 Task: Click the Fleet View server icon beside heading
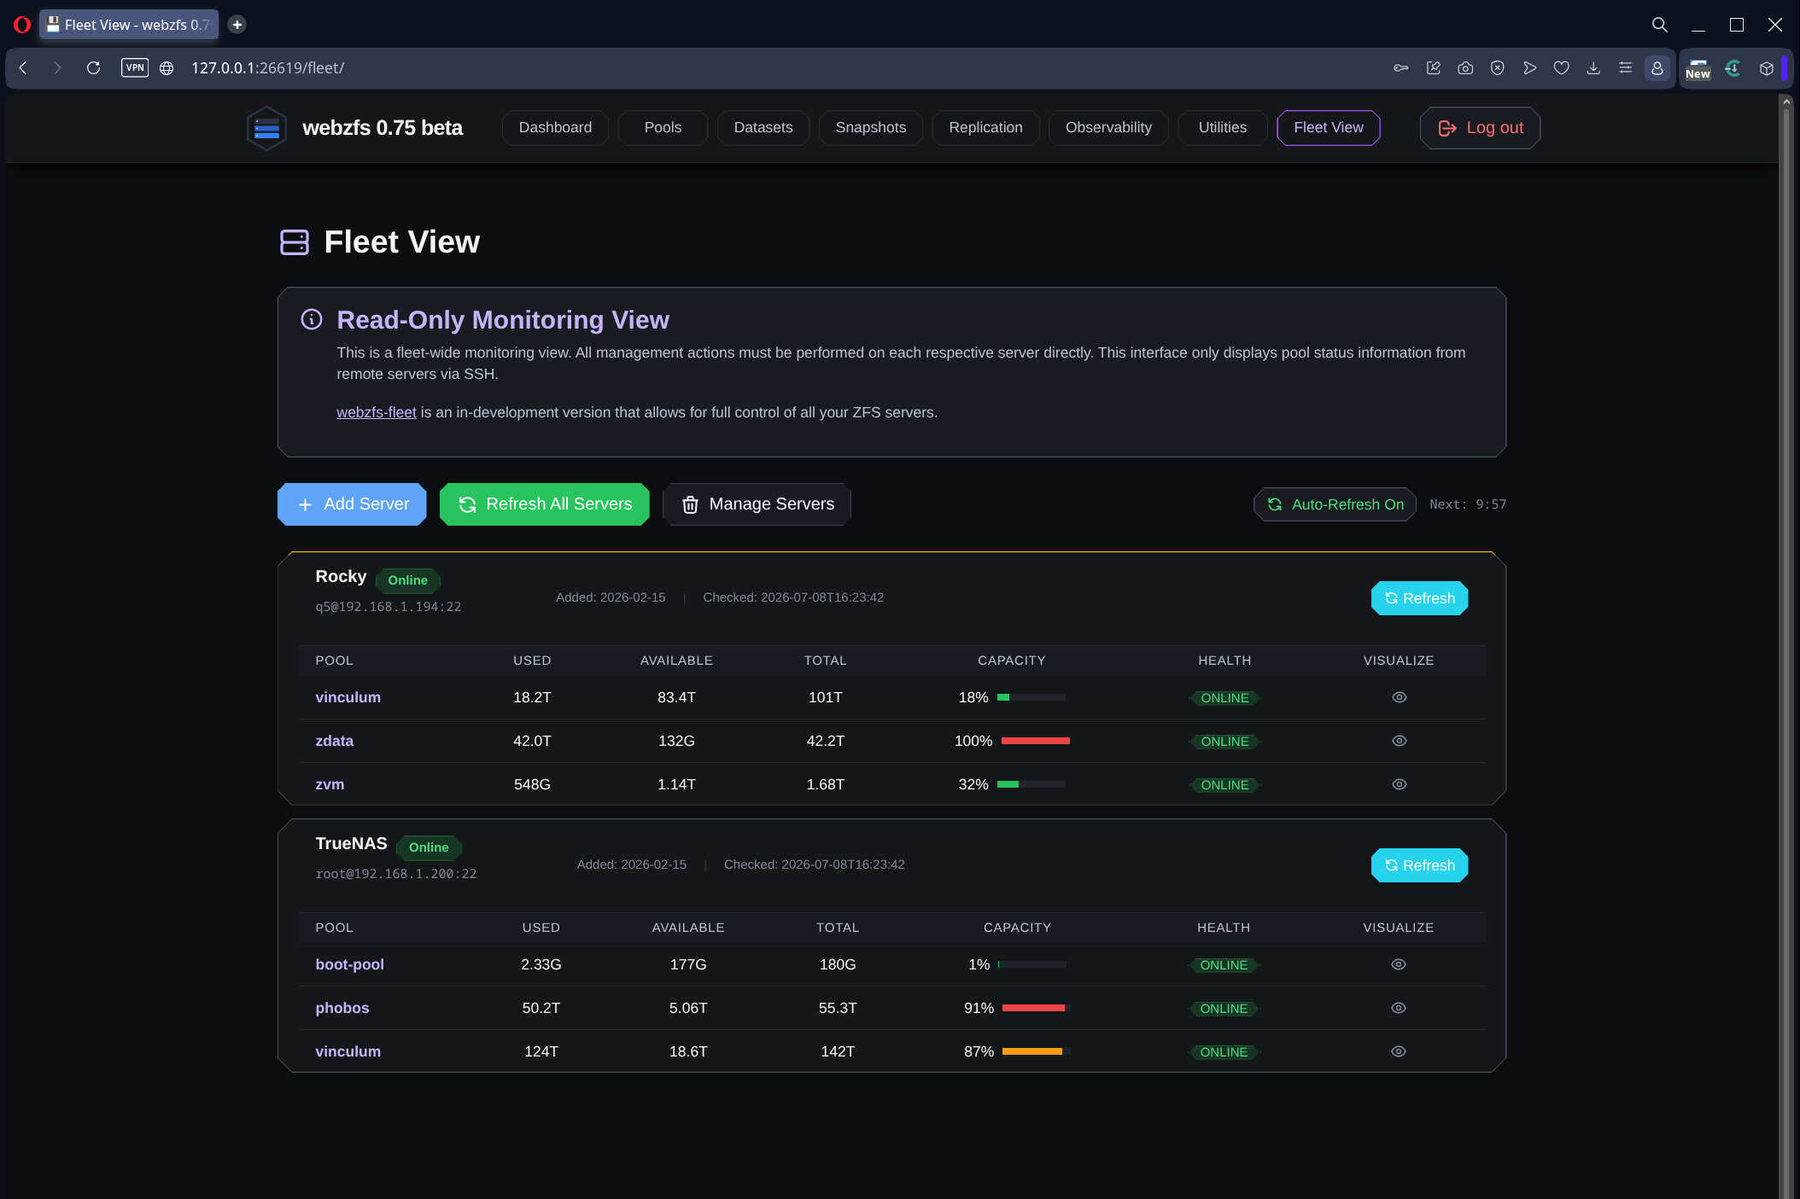pyautogui.click(x=294, y=242)
